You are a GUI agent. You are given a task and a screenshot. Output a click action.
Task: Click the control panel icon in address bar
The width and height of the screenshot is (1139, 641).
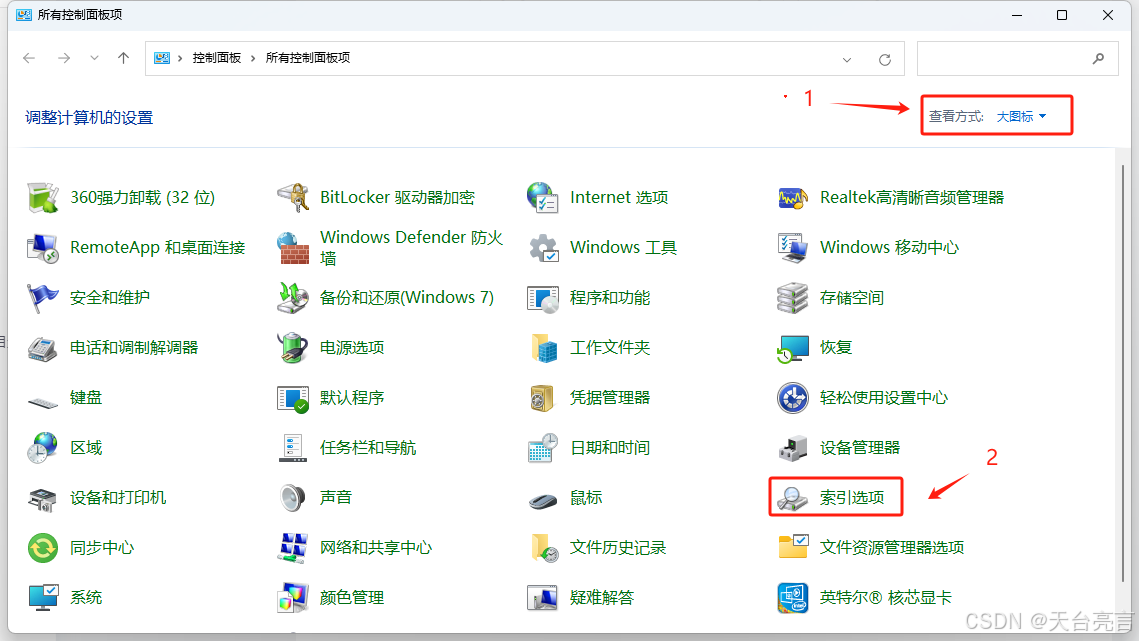(162, 58)
